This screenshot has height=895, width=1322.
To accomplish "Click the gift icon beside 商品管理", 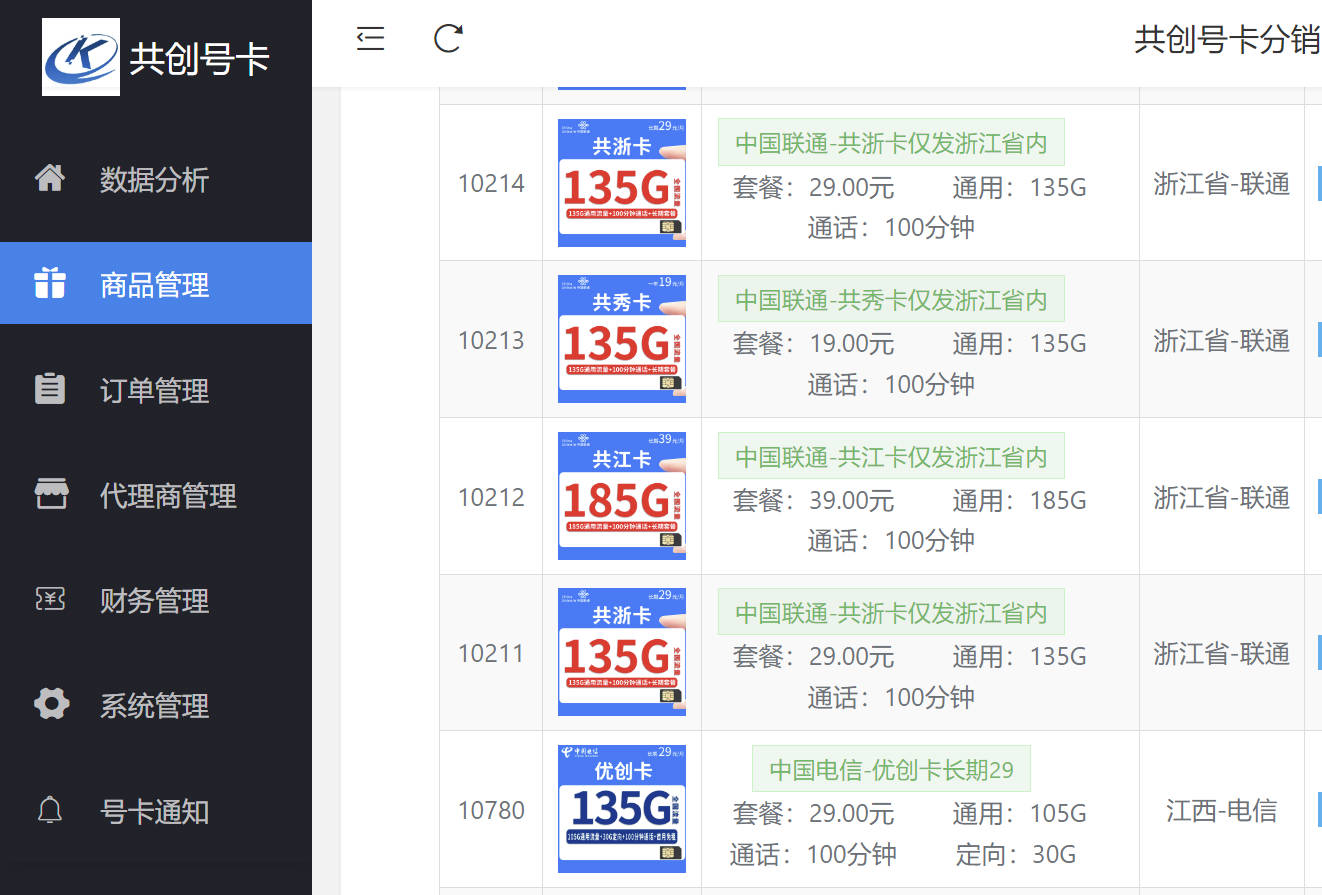I will [50, 283].
